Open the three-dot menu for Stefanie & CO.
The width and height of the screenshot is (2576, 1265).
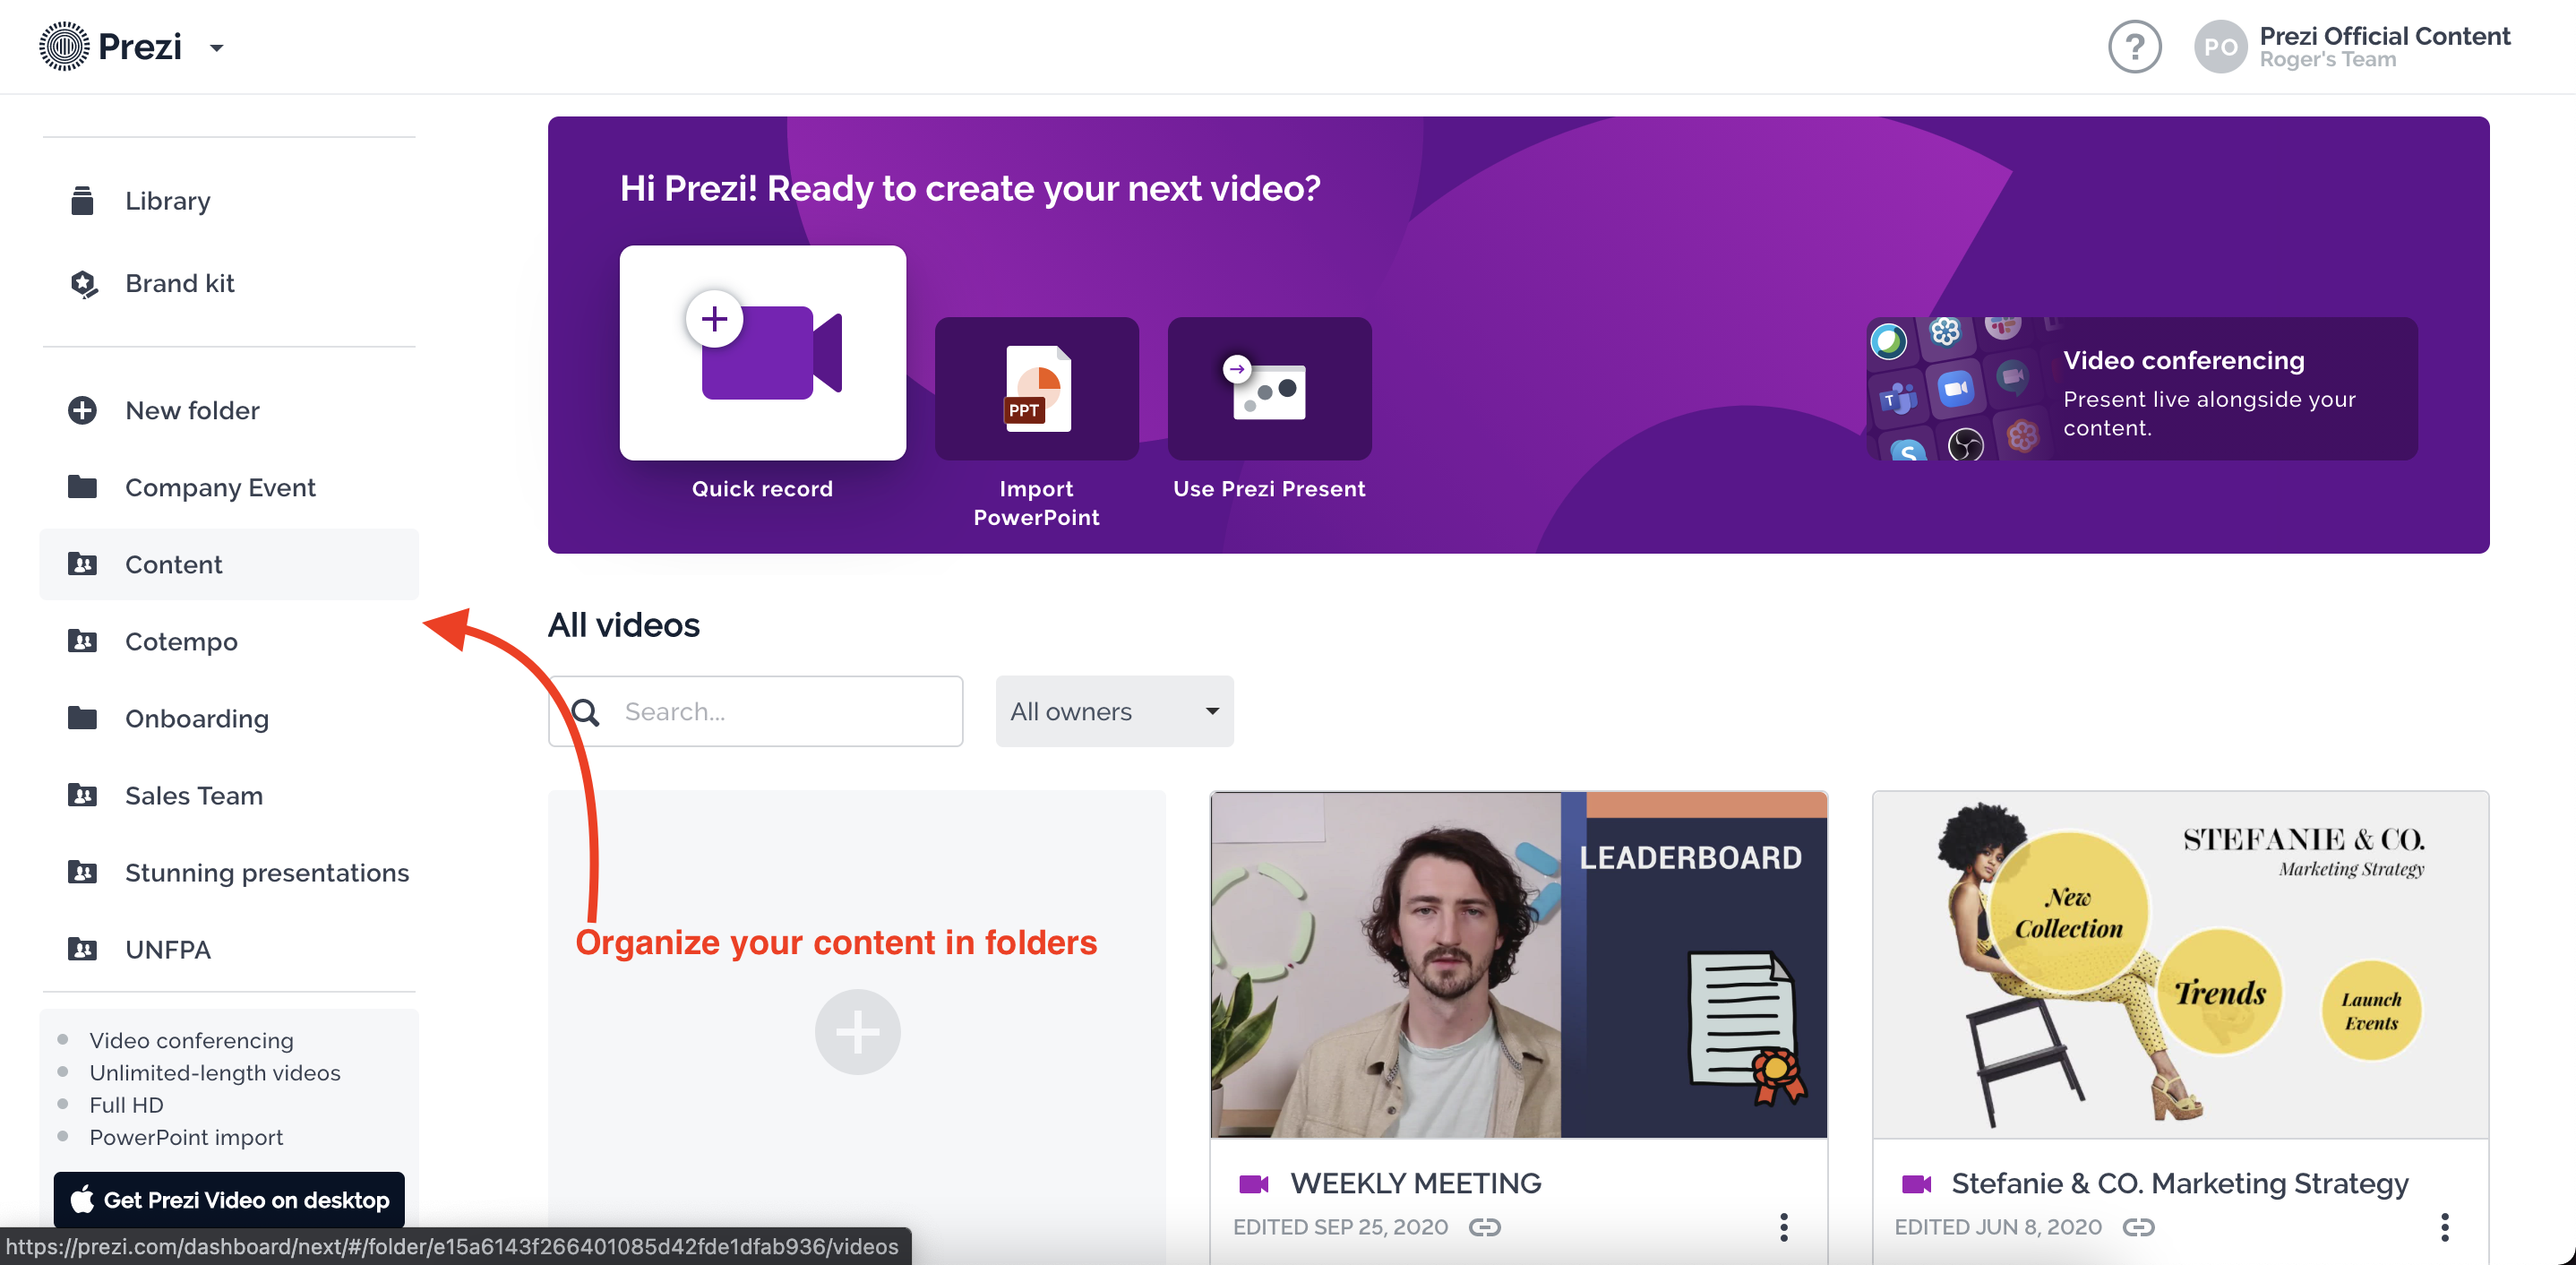tap(2444, 1227)
